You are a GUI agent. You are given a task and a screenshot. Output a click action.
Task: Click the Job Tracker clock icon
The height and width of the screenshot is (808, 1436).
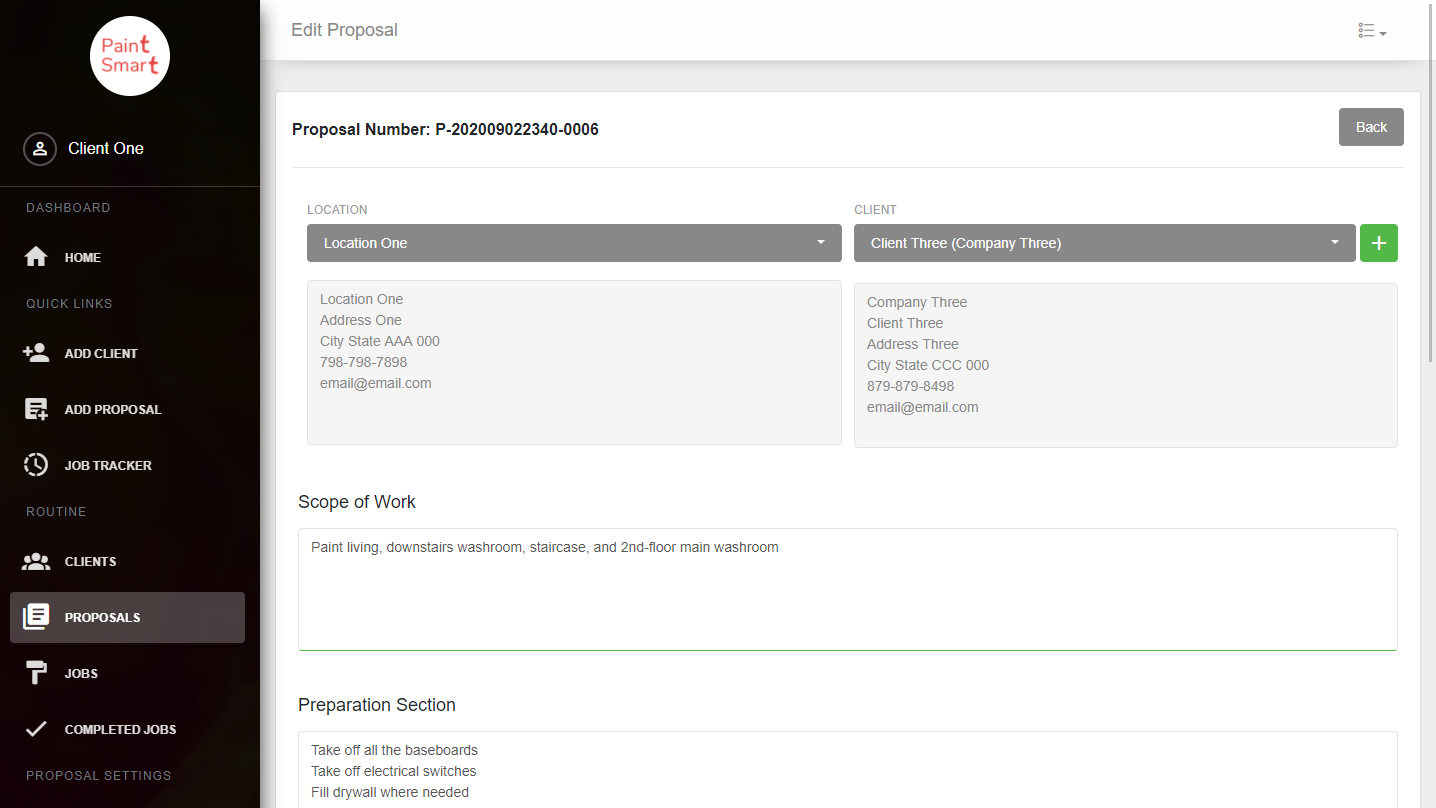(36, 465)
